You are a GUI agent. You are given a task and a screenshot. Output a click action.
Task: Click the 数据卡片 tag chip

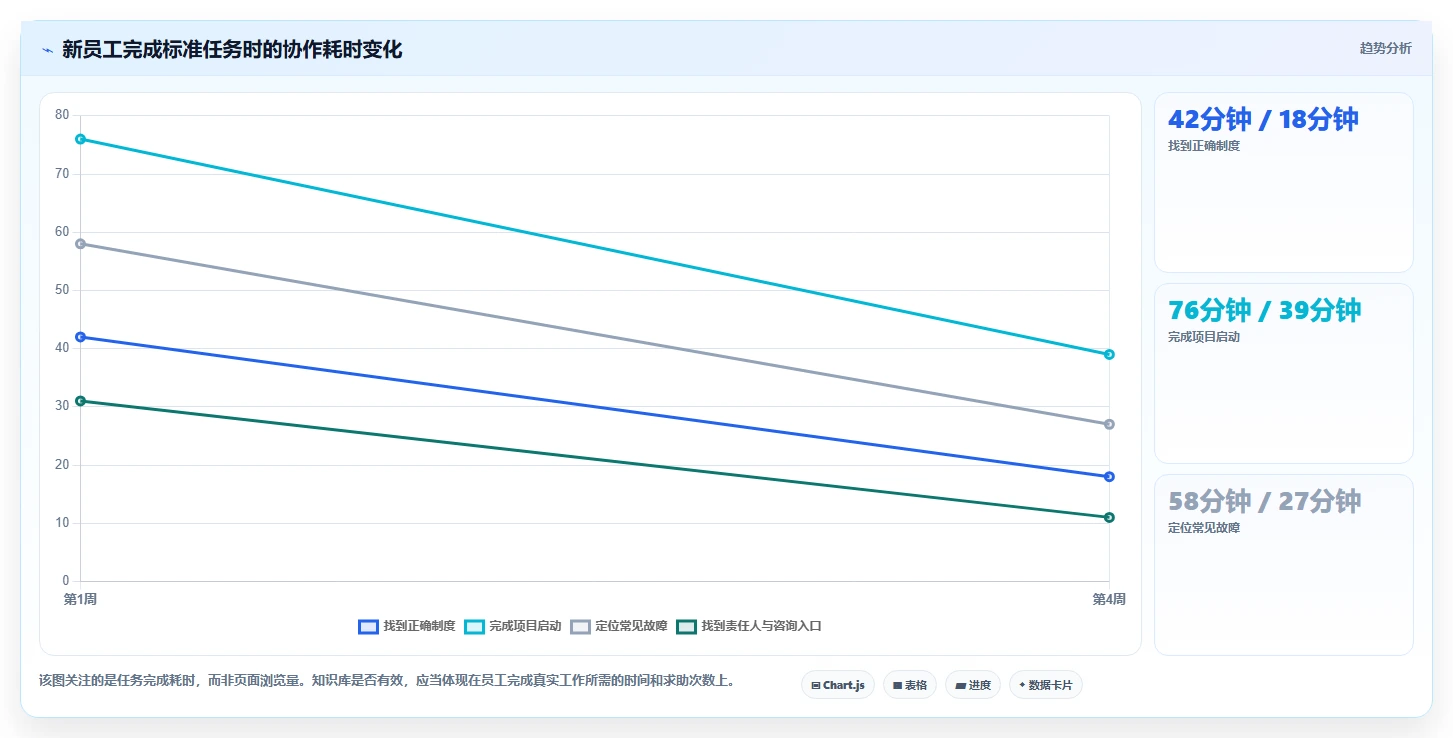coord(1045,685)
